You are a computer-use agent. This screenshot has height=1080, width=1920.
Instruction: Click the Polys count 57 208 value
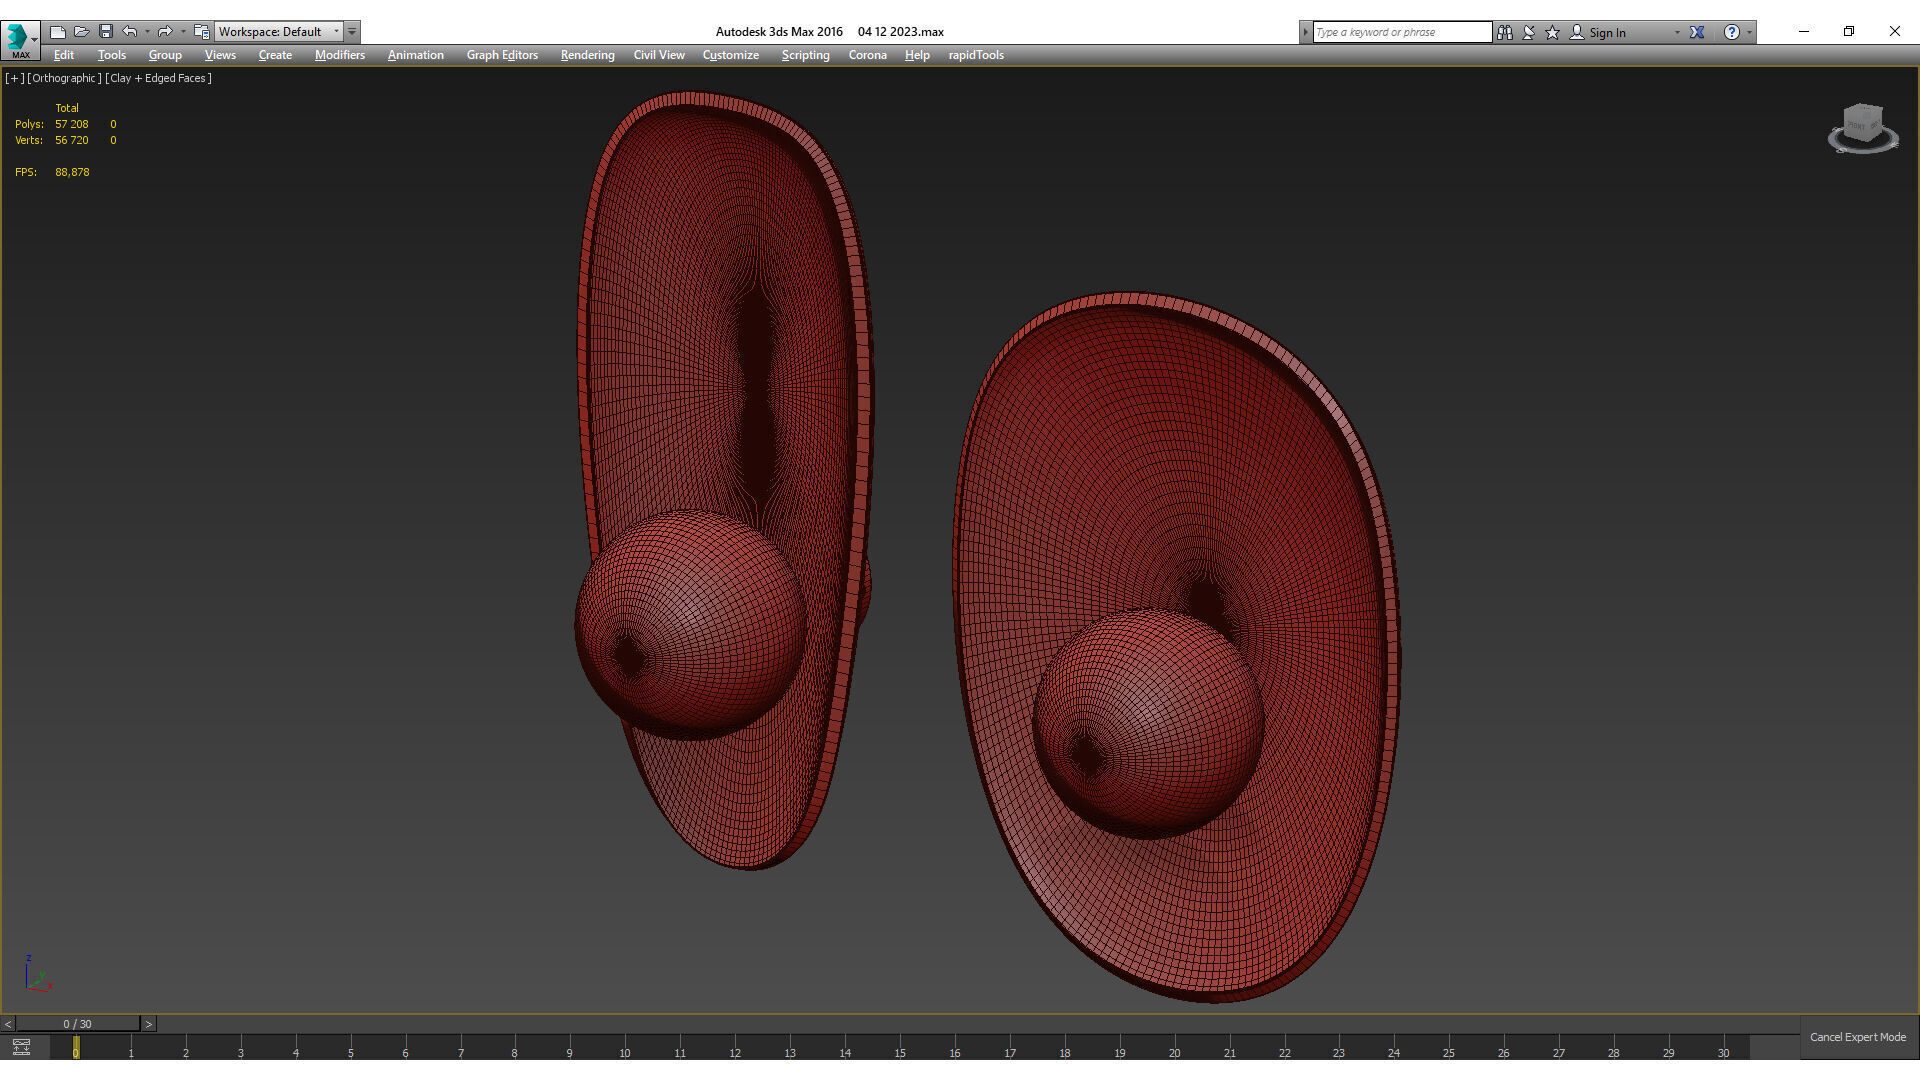pos(72,124)
